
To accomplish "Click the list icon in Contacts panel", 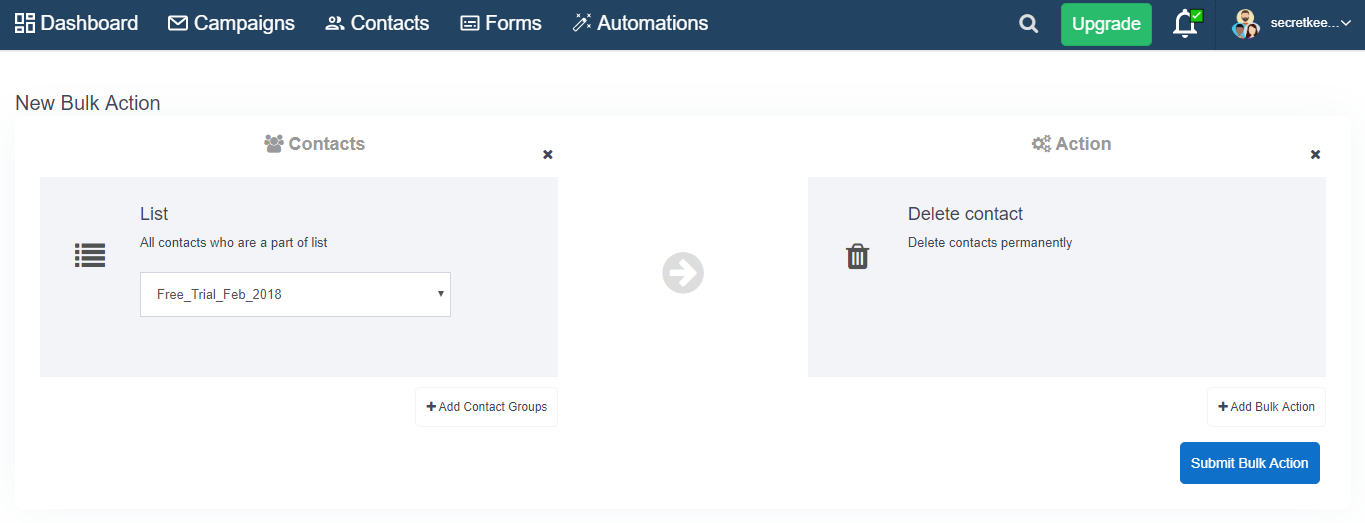I will tap(90, 256).
